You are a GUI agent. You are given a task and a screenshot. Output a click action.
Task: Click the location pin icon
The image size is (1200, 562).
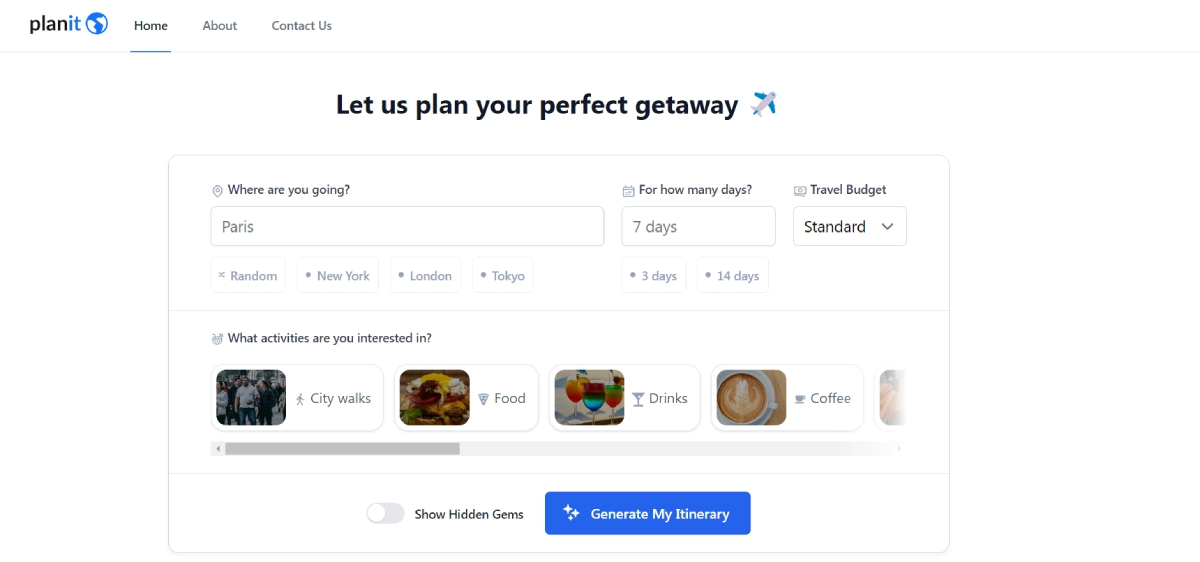[x=217, y=191]
